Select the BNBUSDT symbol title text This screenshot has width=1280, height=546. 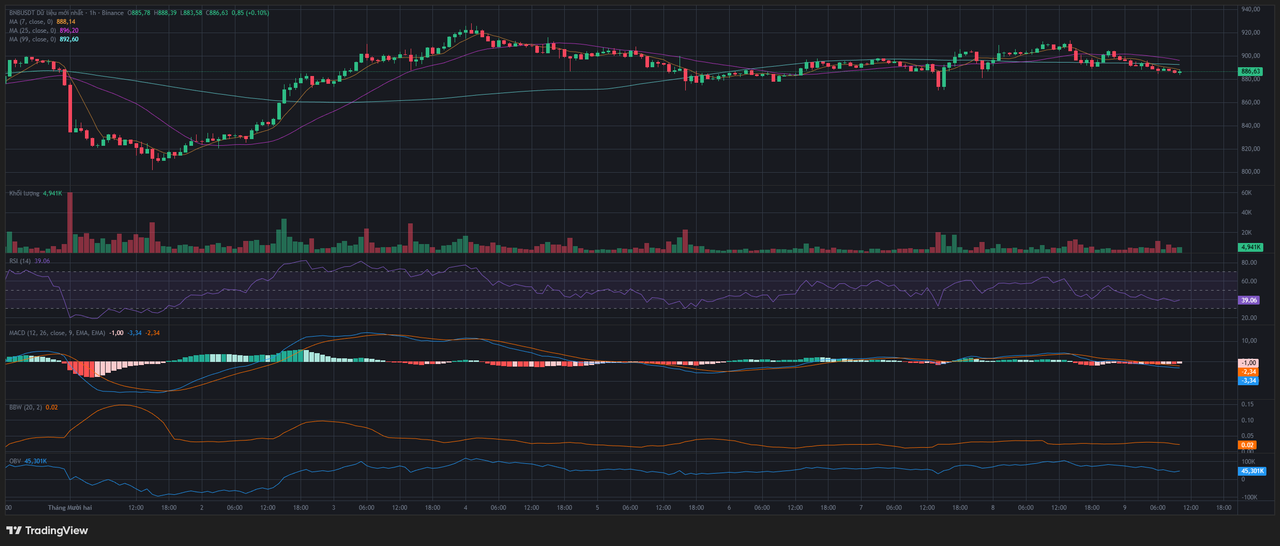pos(24,12)
